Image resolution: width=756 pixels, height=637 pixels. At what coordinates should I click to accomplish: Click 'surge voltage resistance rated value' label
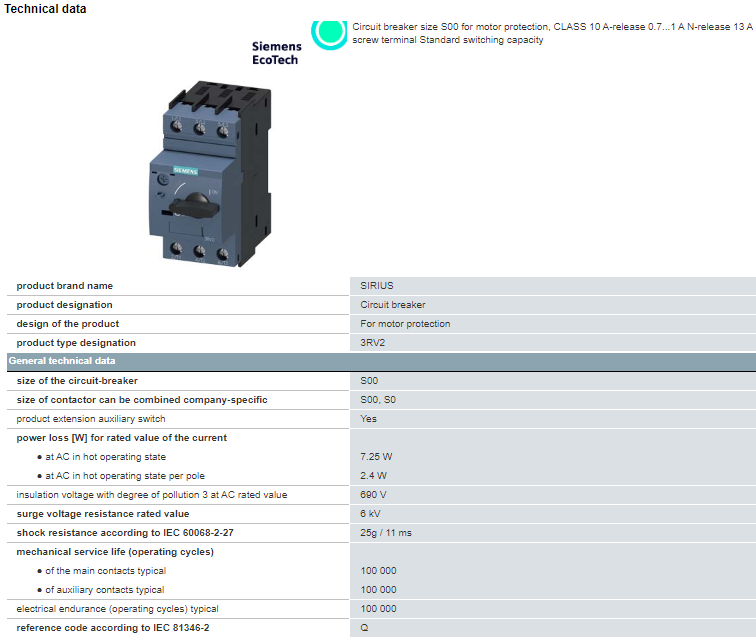point(103,514)
